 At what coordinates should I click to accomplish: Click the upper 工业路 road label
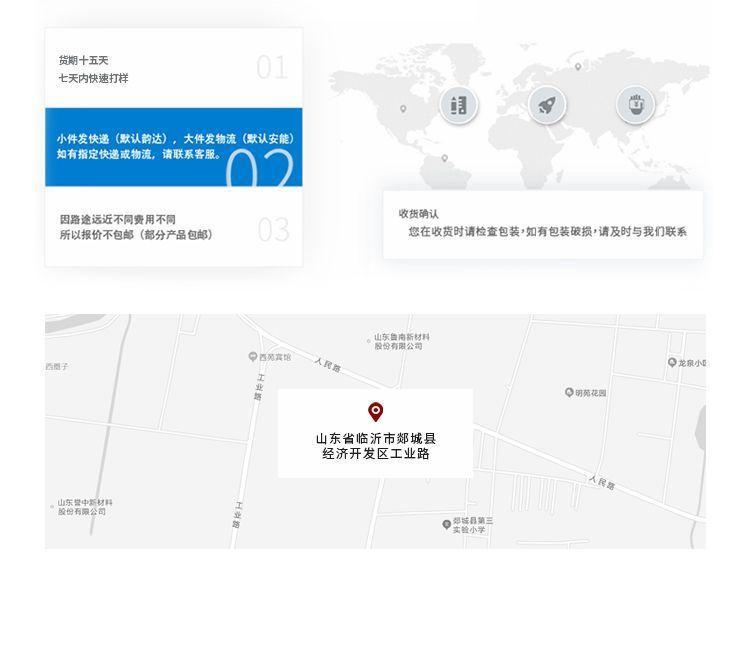point(259,387)
